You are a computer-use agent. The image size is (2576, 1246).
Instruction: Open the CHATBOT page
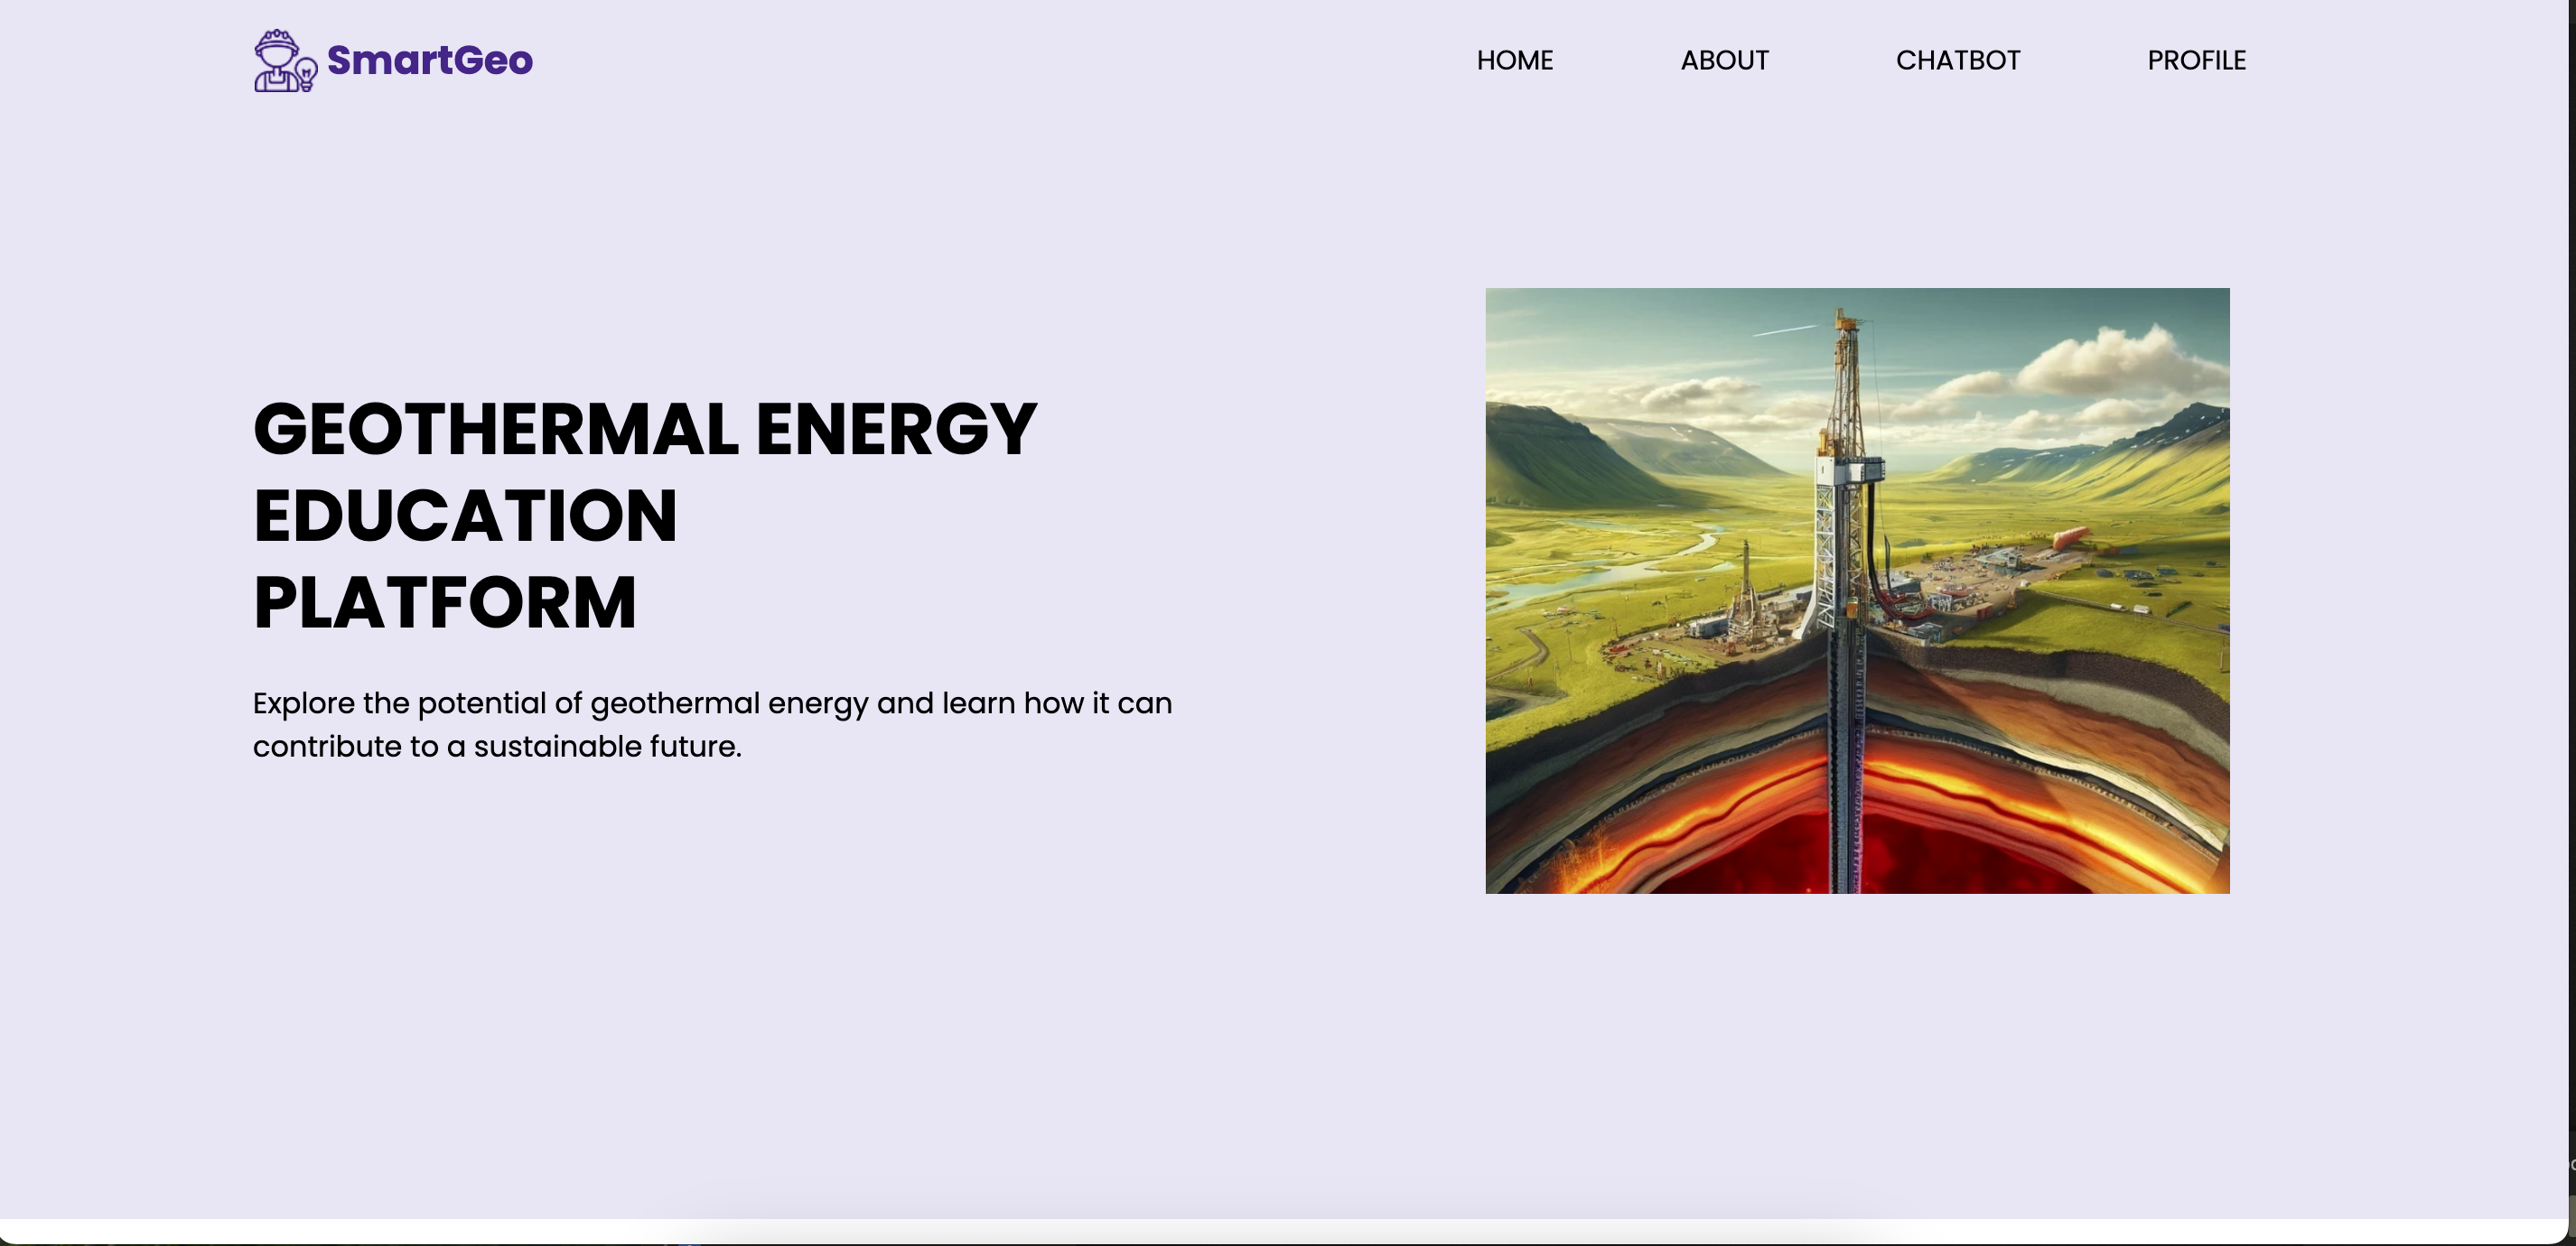1957,60
